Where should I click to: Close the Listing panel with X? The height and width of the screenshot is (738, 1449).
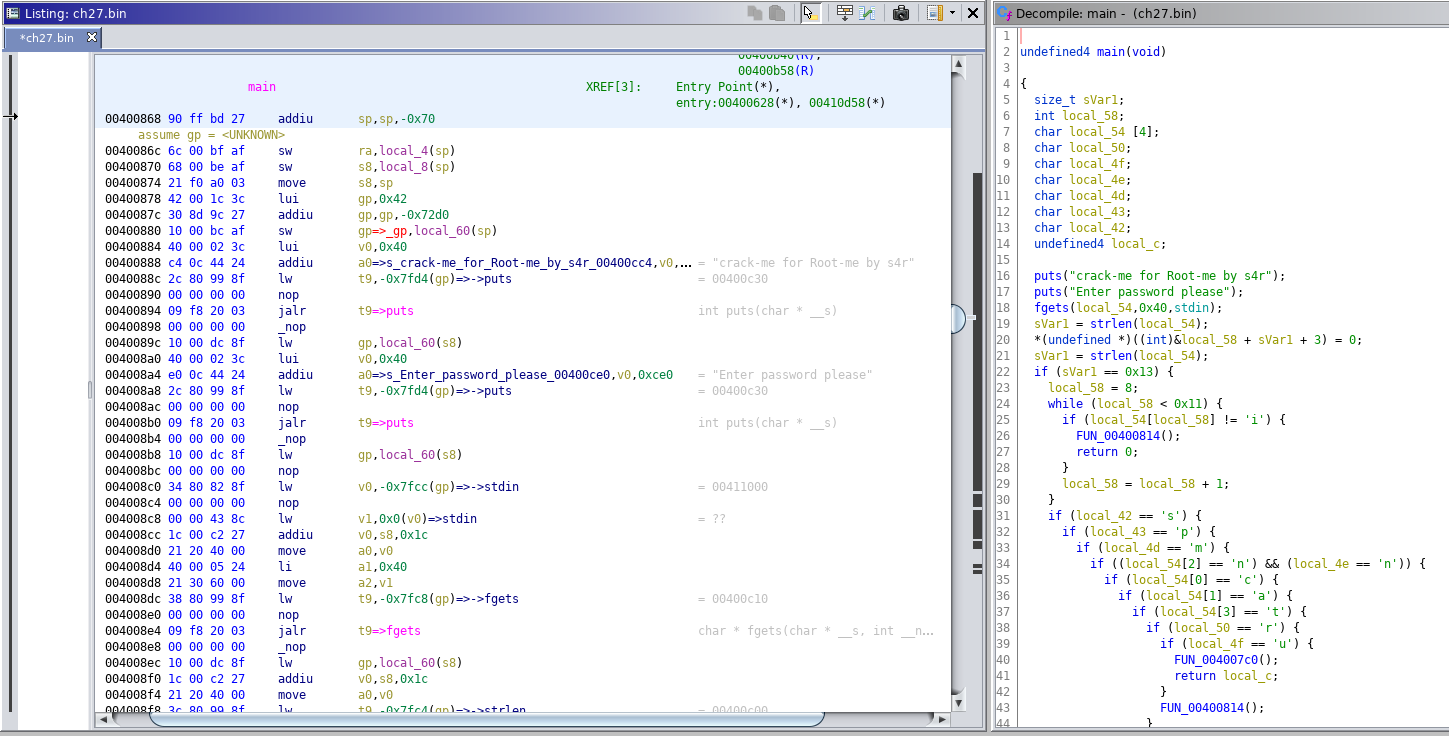[972, 13]
